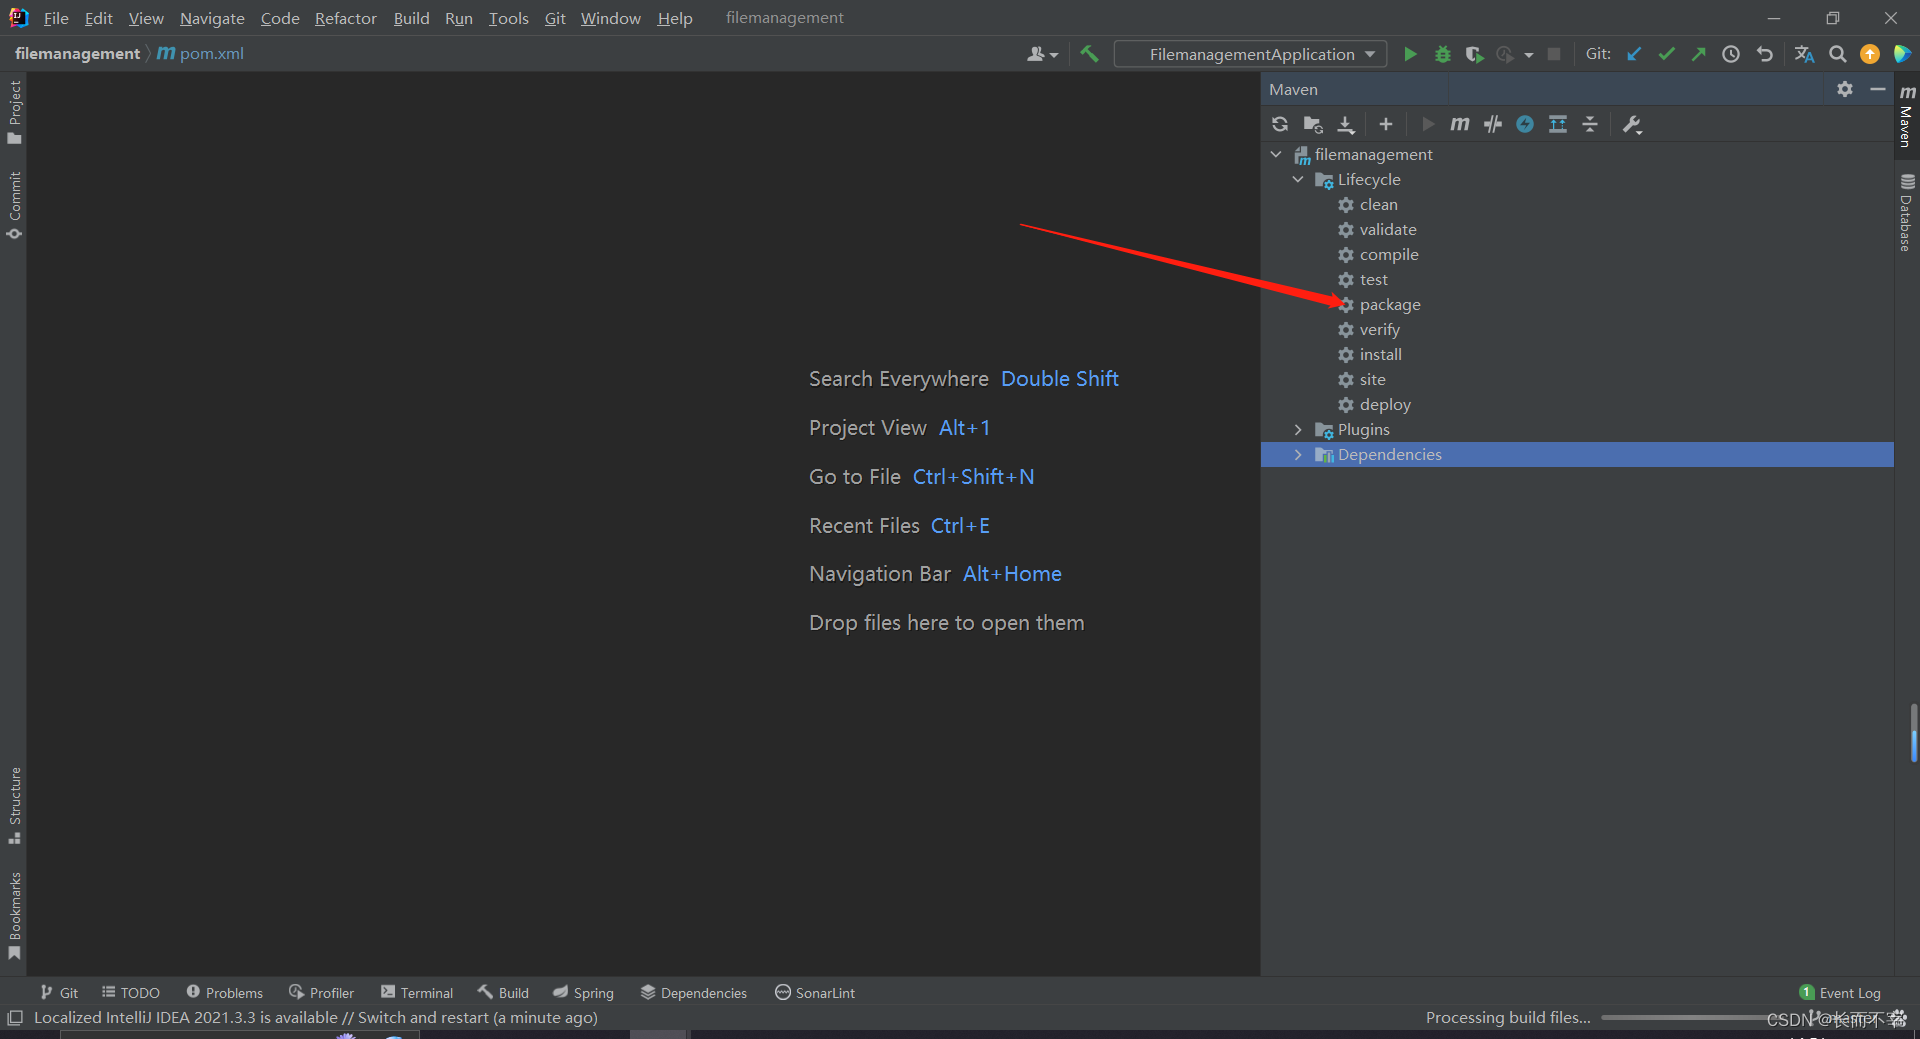Click the orange IDE update icon
The width and height of the screenshot is (1920, 1039).
pos(1870,54)
